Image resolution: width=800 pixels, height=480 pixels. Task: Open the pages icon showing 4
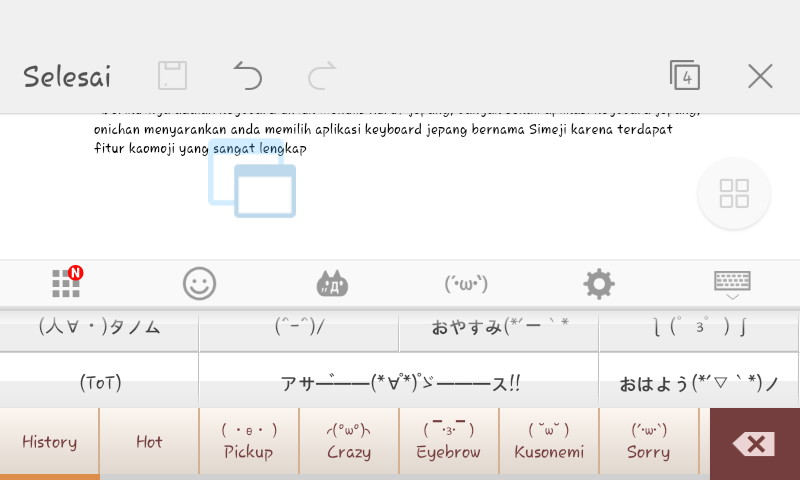685,75
